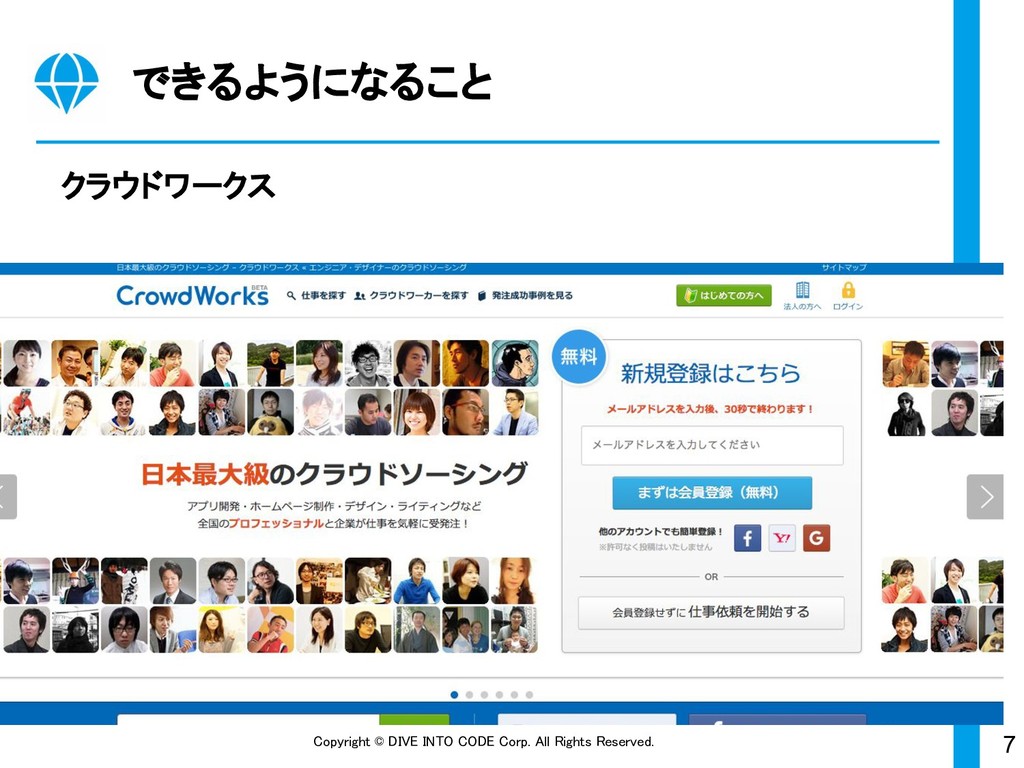Click the right carousel arrow
Viewport: 1024px width, 768px height.
coord(985,497)
